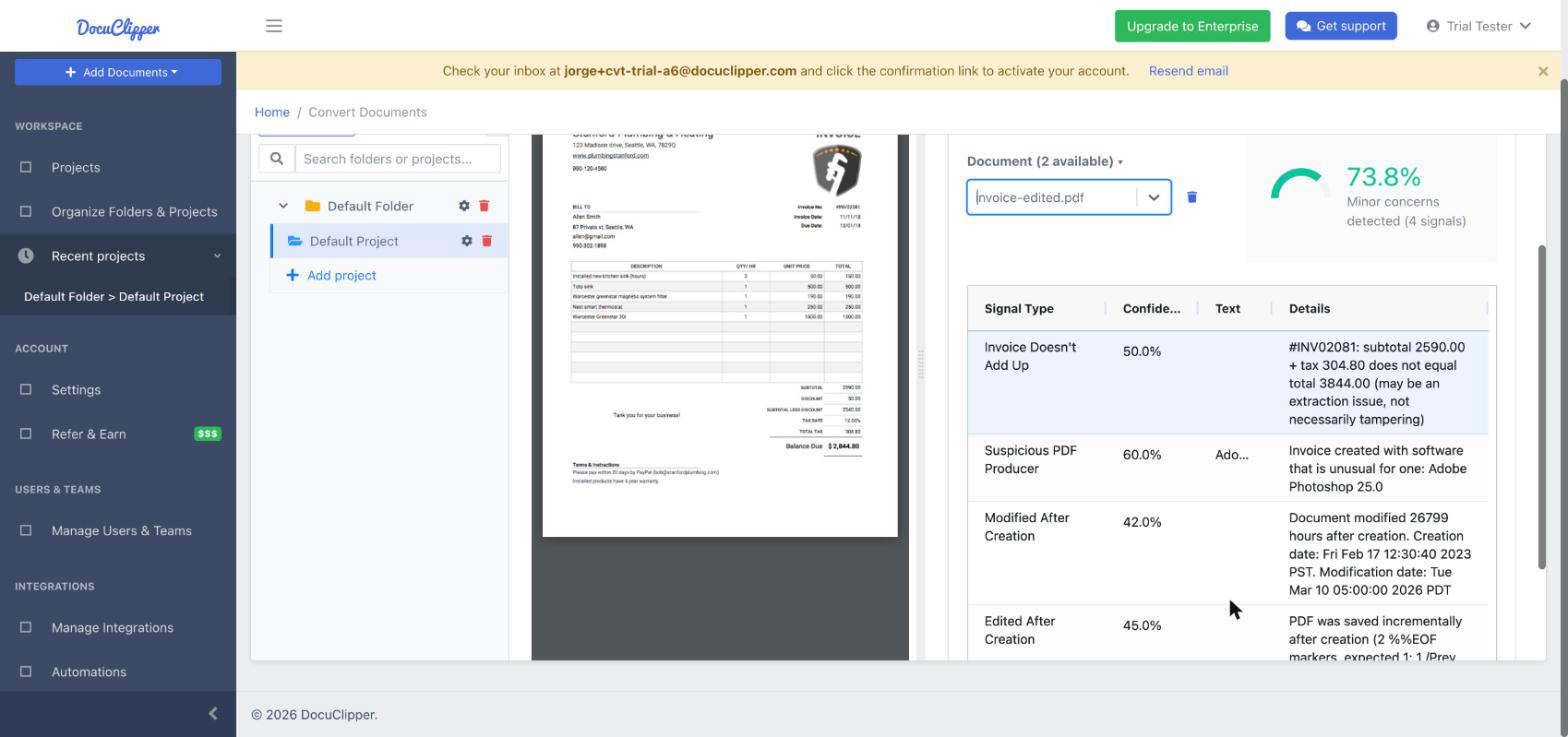Viewport: 1568px width, 737px height.
Task: Click Add project link
Action: 331,275
